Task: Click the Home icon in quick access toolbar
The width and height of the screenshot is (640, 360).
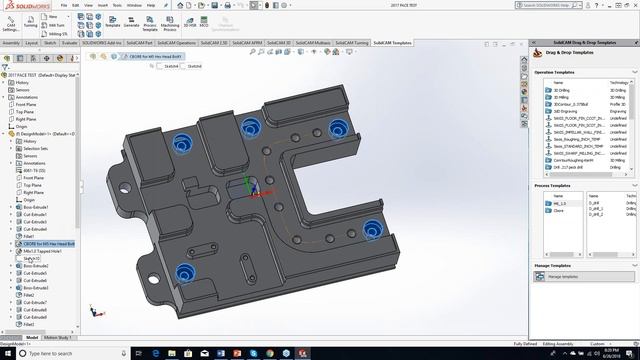Action: pos(180,5)
